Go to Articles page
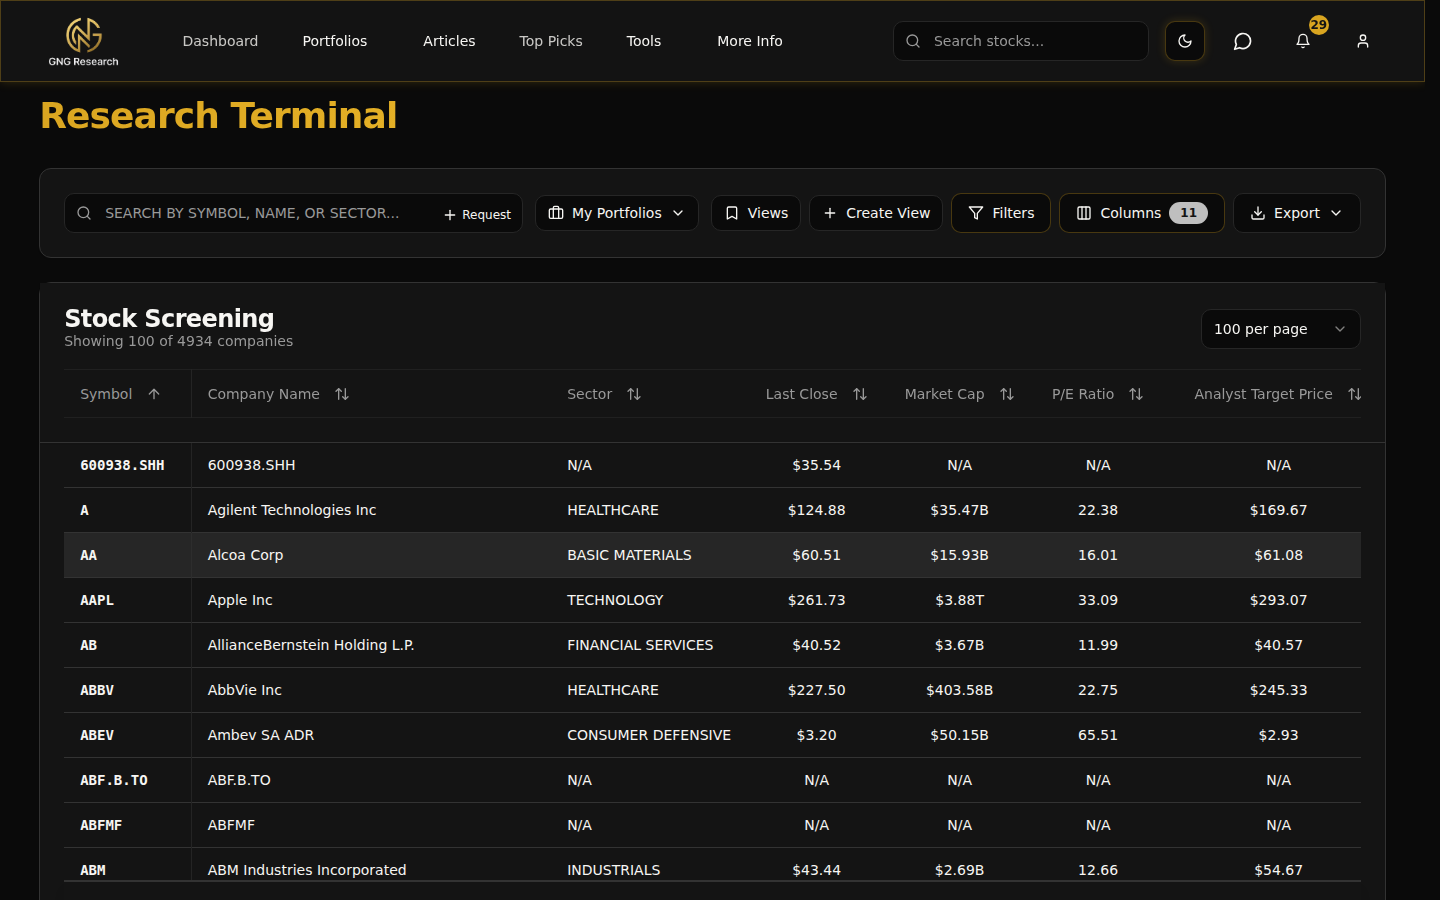This screenshot has width=1440, height=900. [449, 41]
